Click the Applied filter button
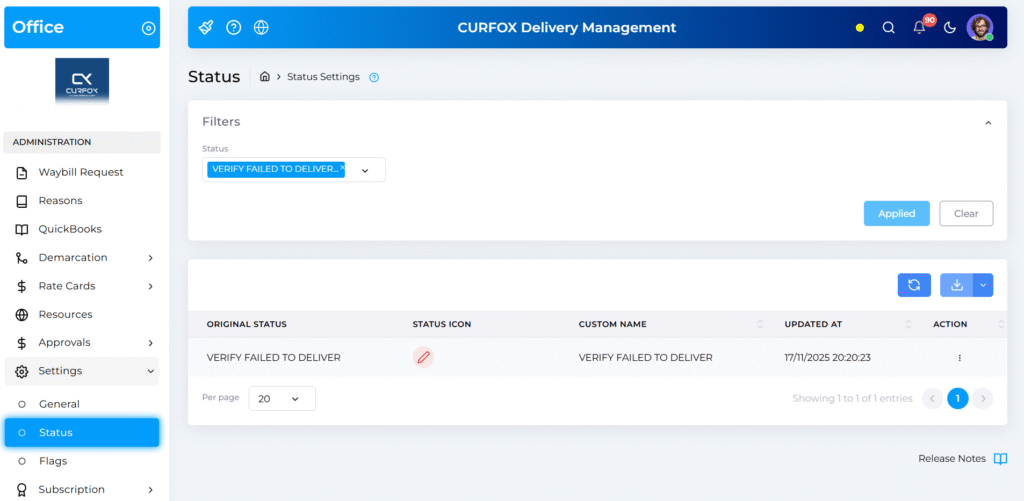1024x501 pixels. click(x=896, y=213)
